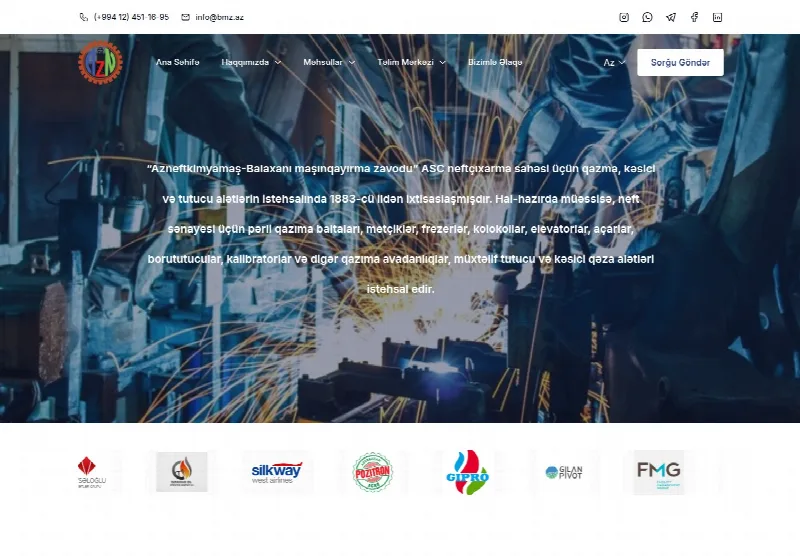The image size is (800, 556).
Task: Open the Haqqımızda menu
Action: [245, 62]
